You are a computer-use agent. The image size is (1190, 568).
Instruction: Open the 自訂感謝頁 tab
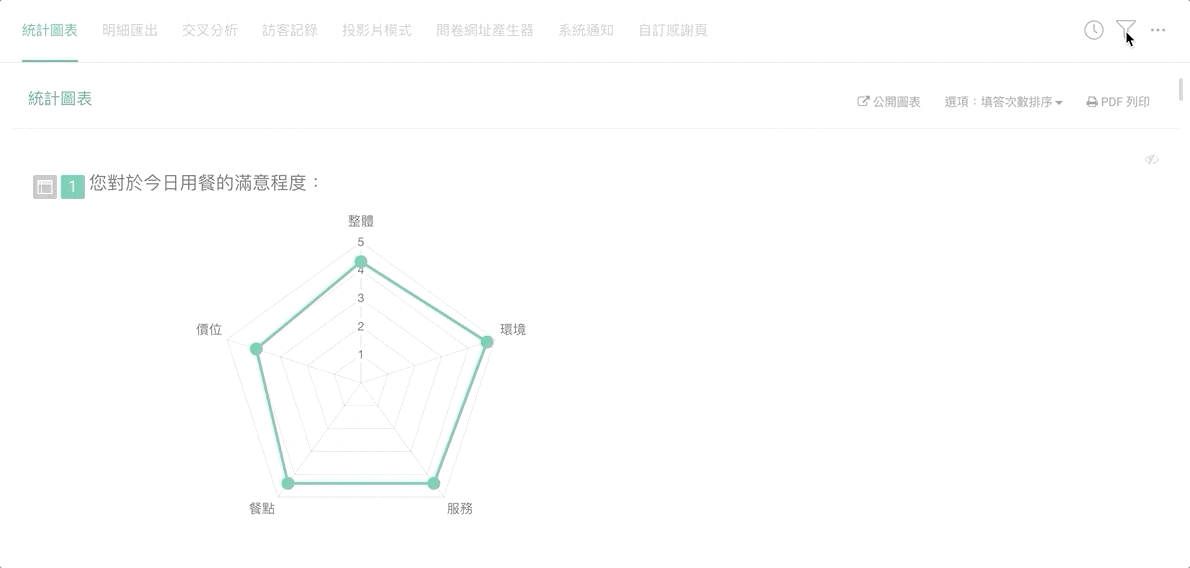(x=673, y=30)
